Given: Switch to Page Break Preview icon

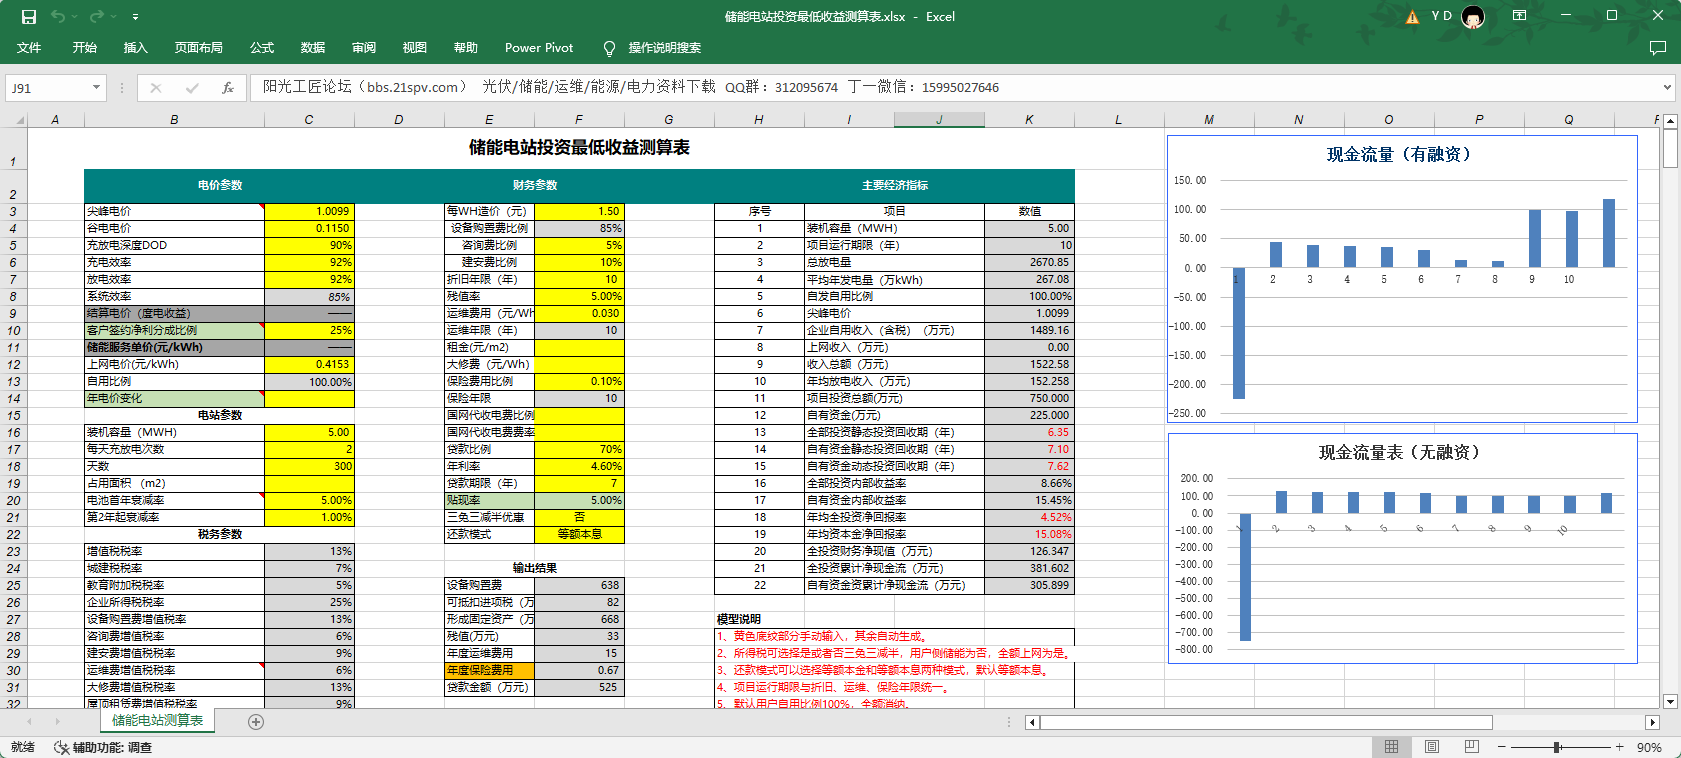Looking at the screenshot, I should coord(1472,747).
